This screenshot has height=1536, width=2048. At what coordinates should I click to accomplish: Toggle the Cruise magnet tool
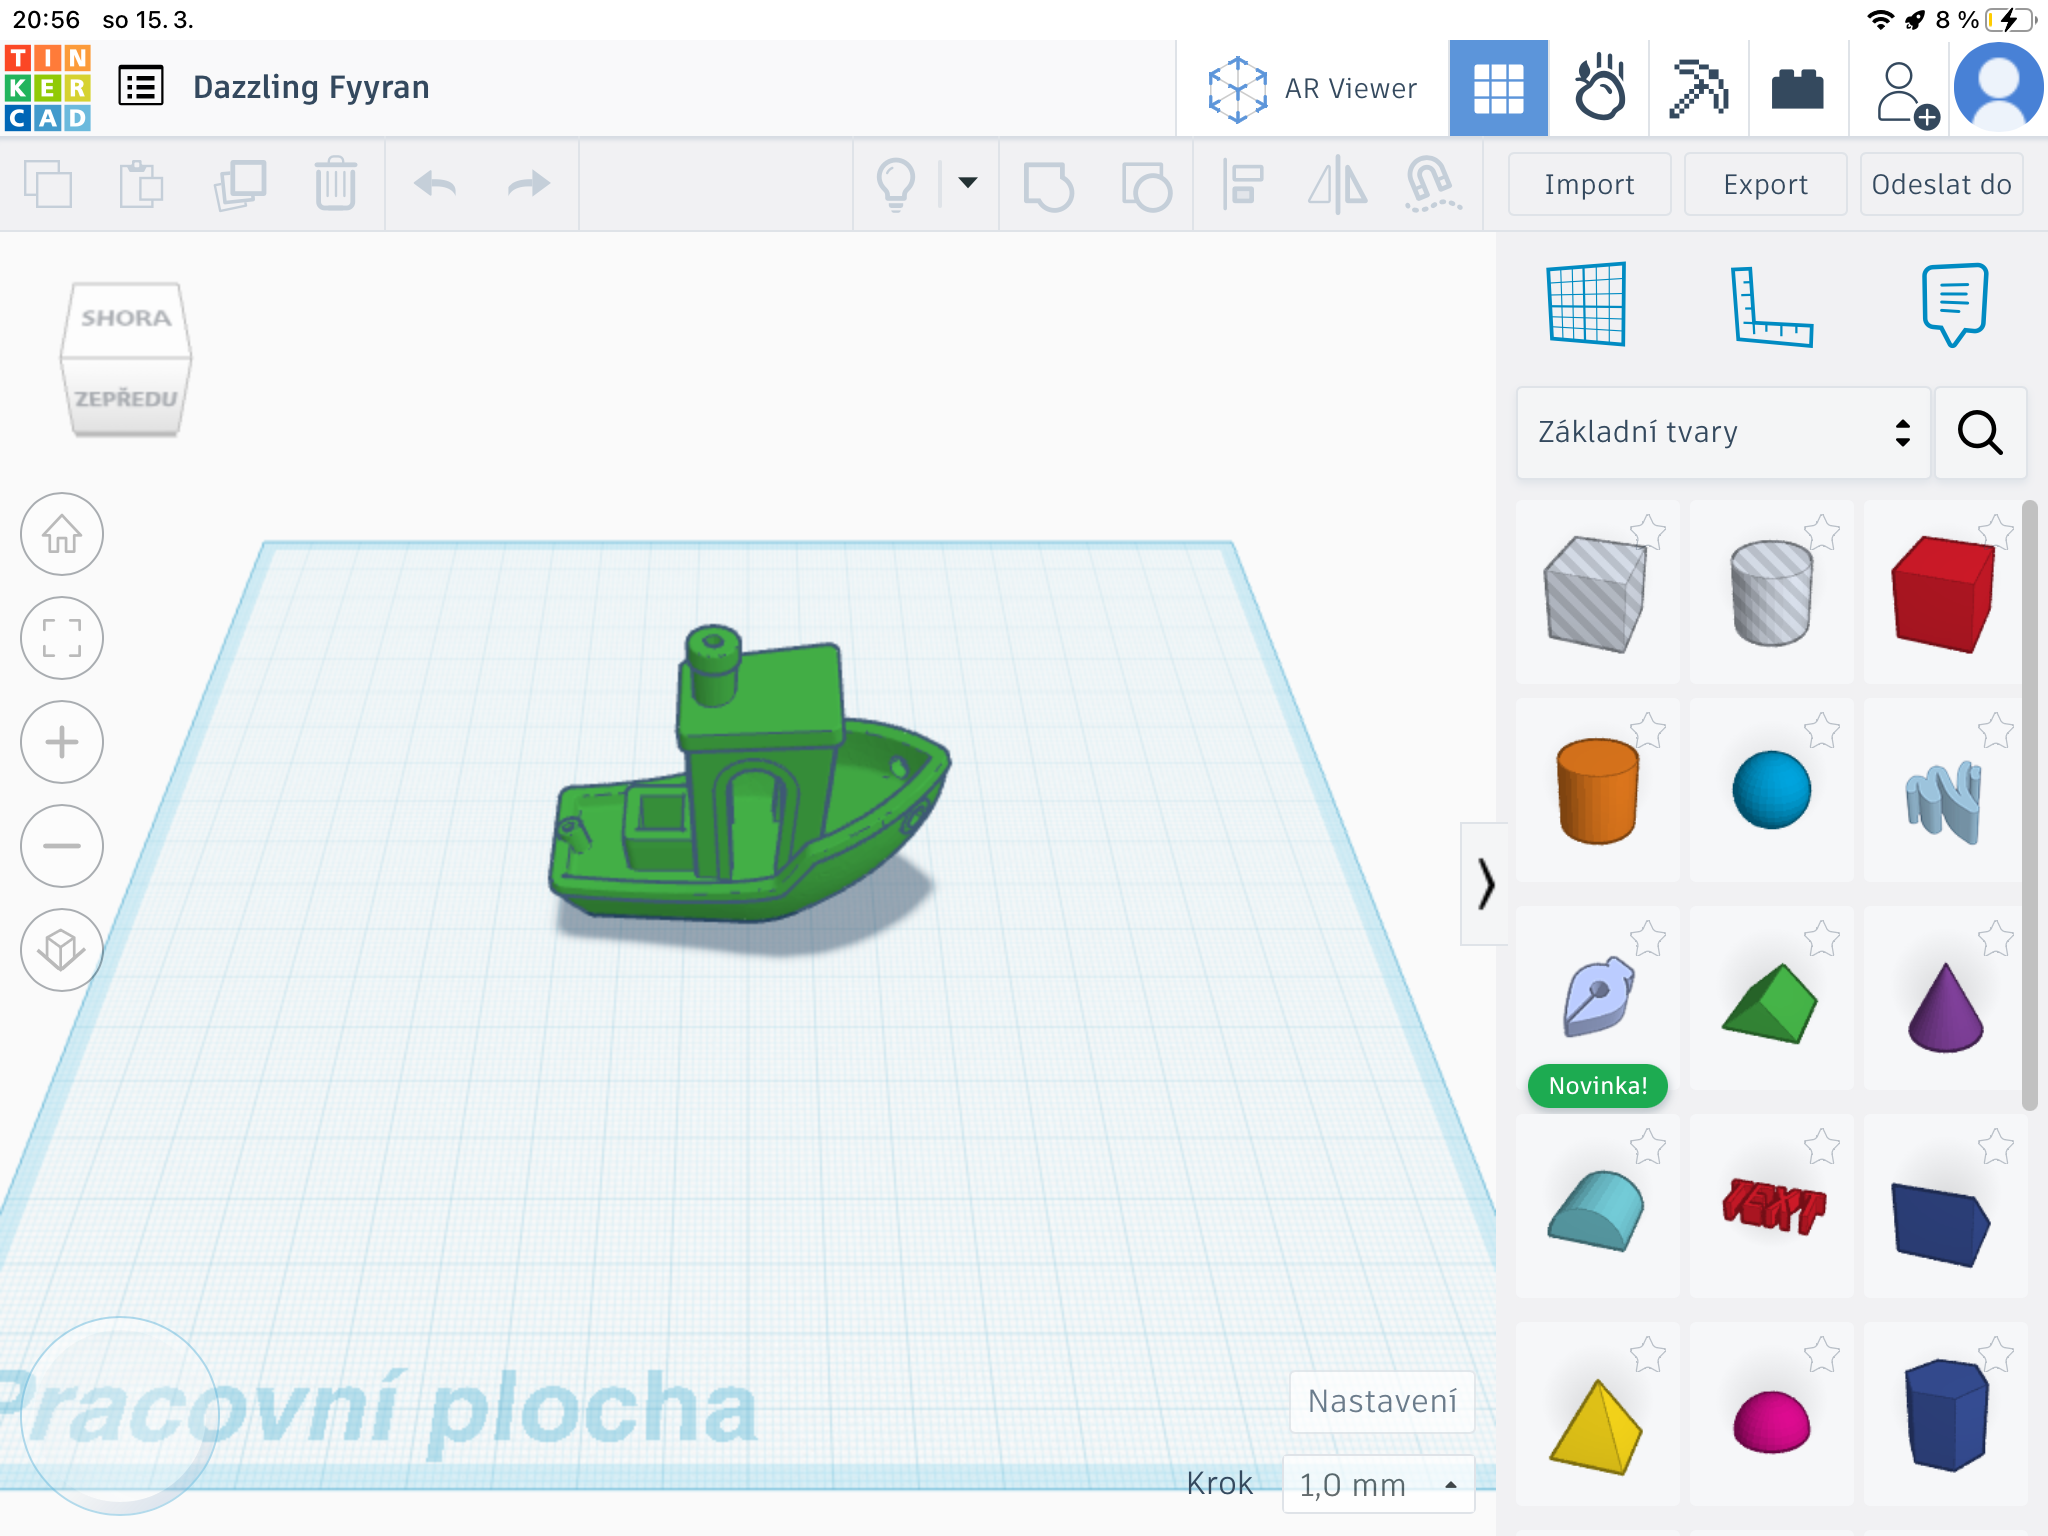(1432, 184)
